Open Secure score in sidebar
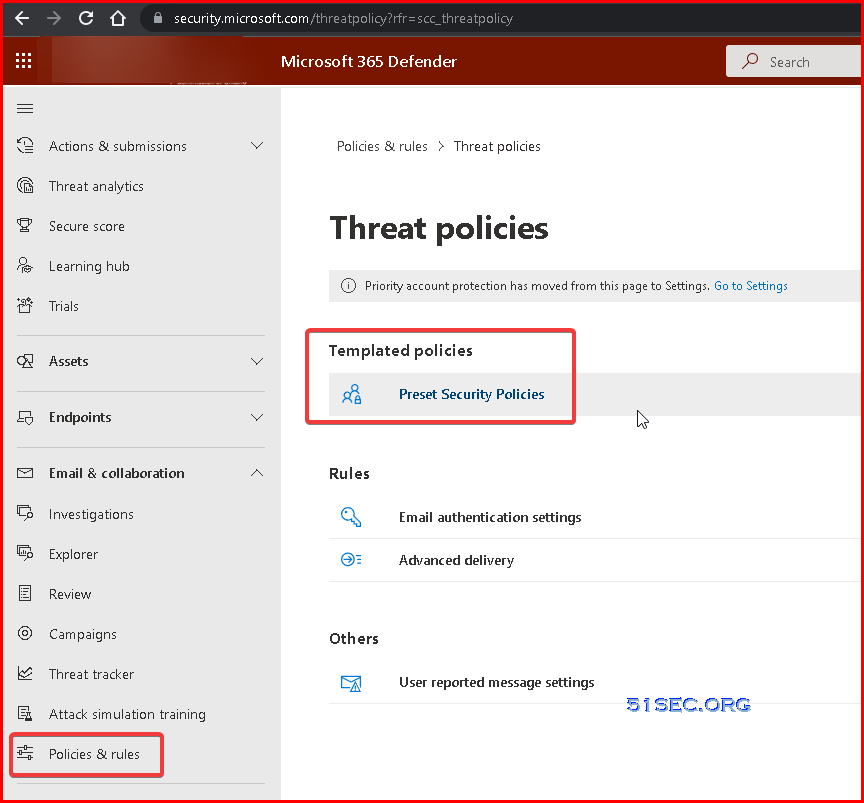Screen dimensions: 864x803 [x=87, y=226]
